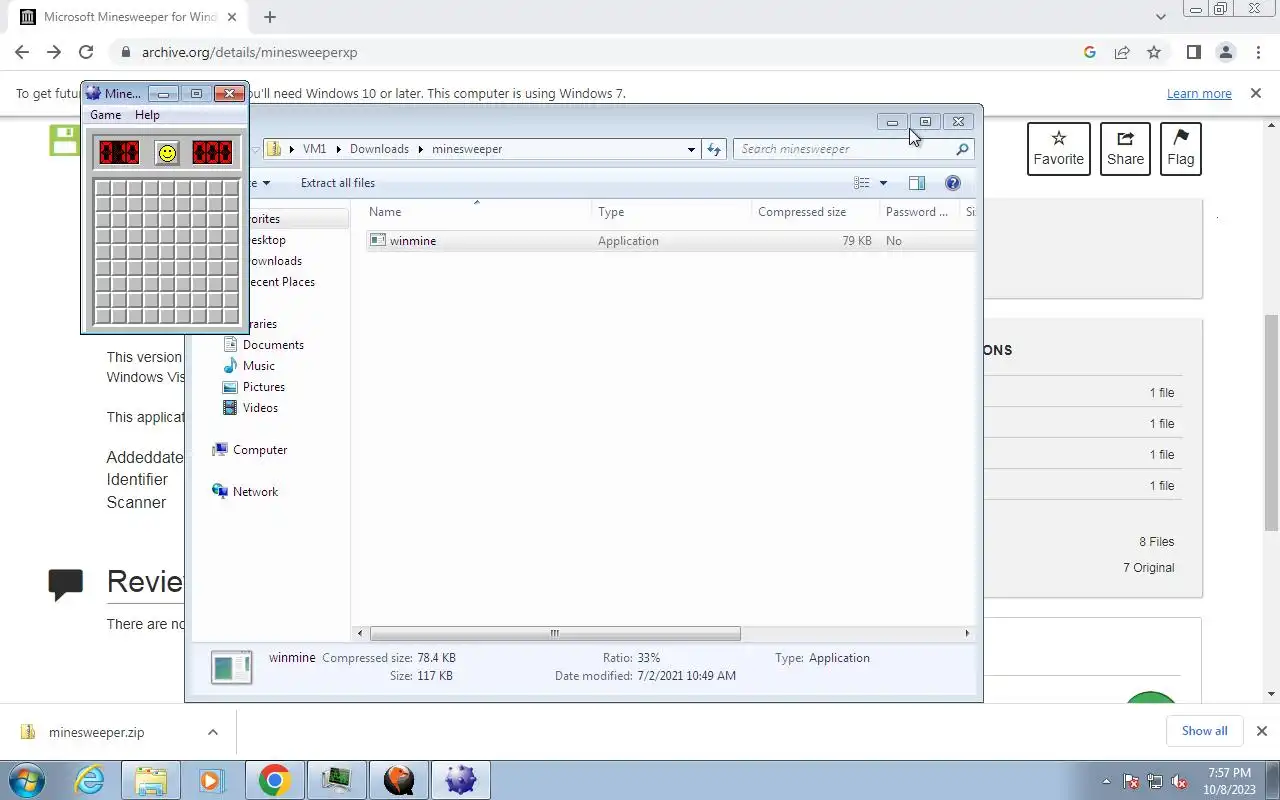1280x800 pixels.
Task: Toggle the preview pane icon
Action: tap(917, 183)
